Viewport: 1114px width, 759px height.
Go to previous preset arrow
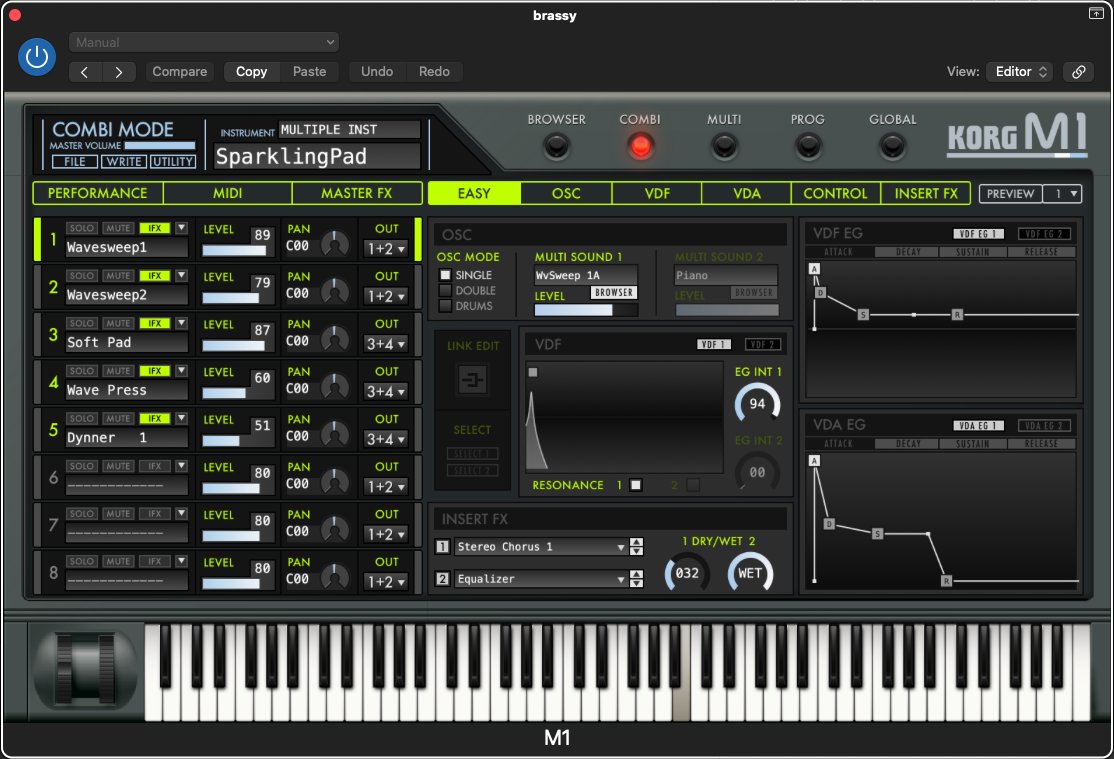click(85, 72)
